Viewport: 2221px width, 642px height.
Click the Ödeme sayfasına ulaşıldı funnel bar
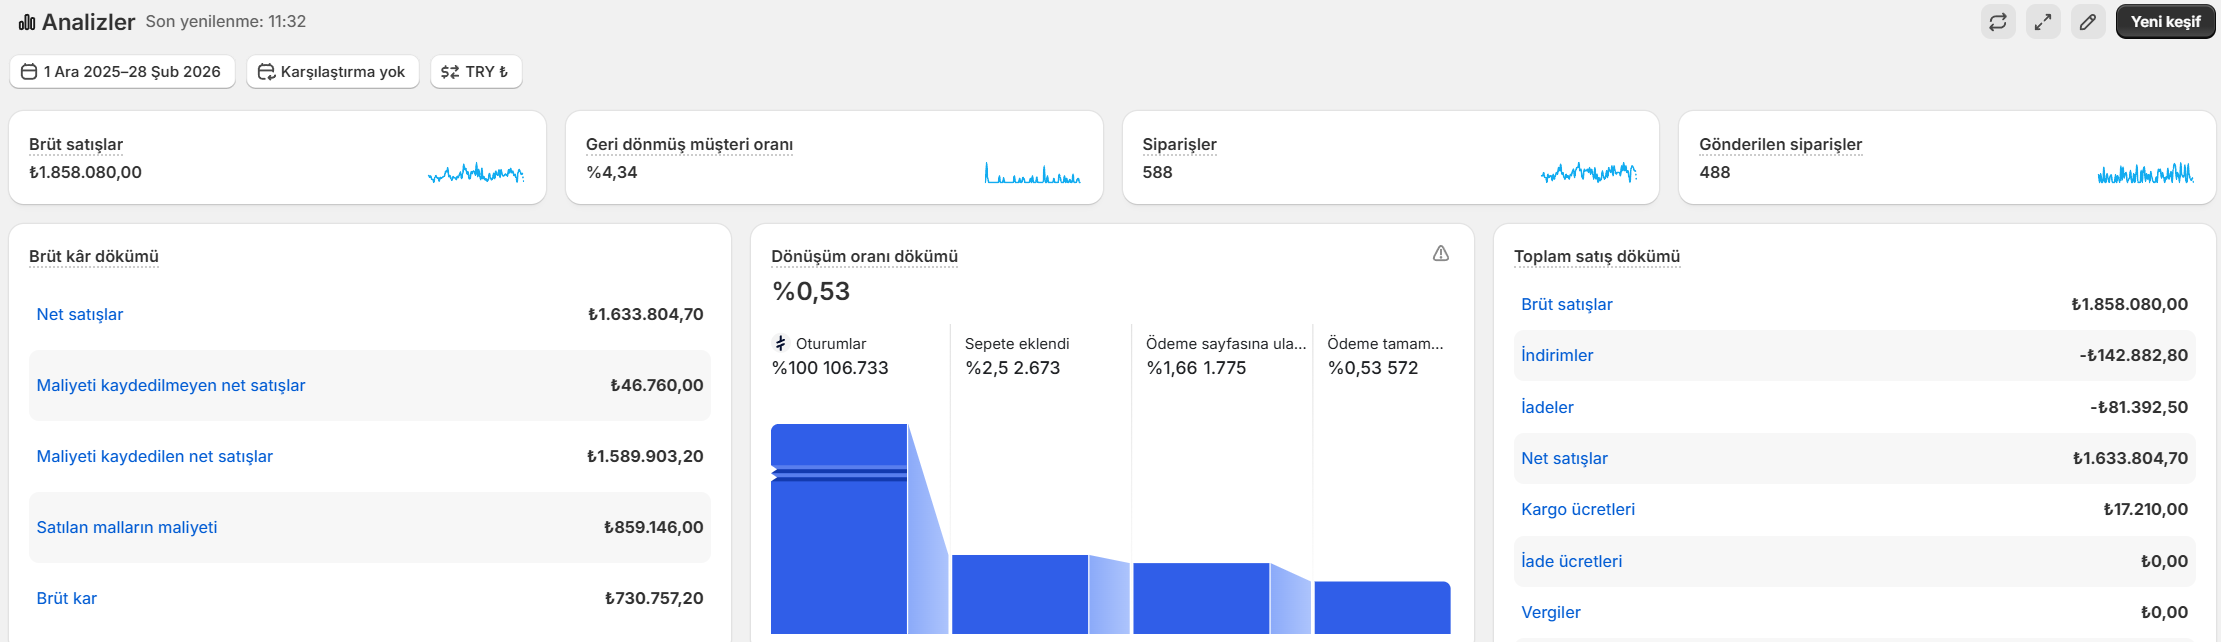[1201, 598]
